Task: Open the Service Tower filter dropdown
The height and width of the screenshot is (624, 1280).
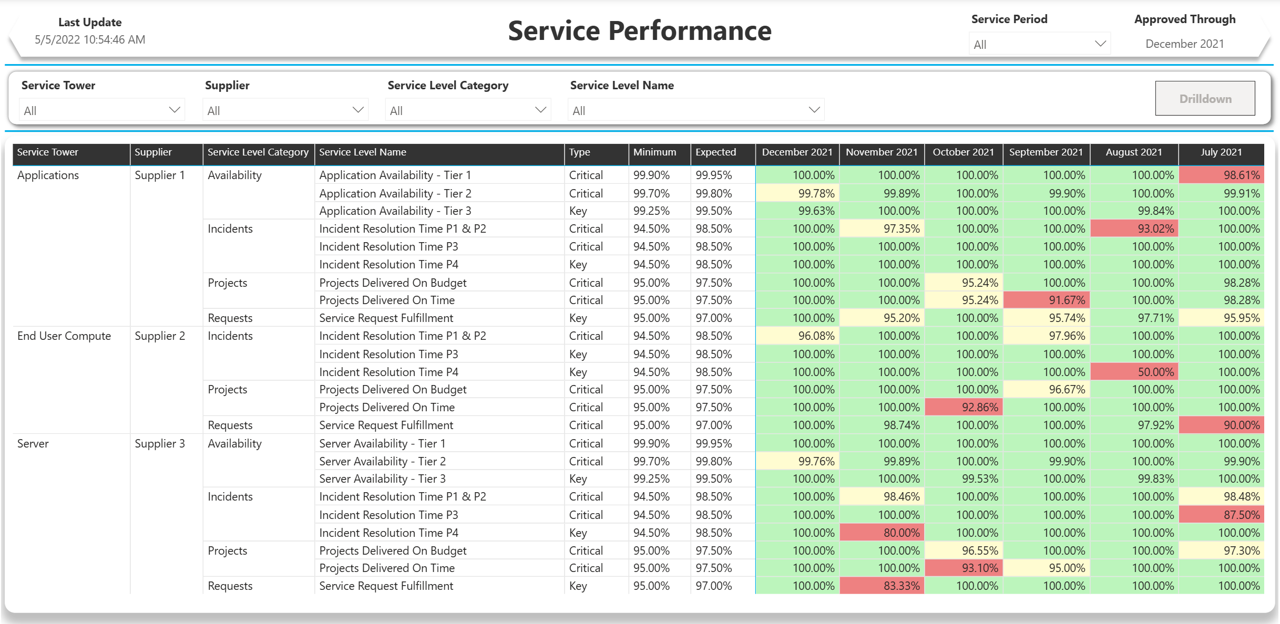Action: coord(100,110)
